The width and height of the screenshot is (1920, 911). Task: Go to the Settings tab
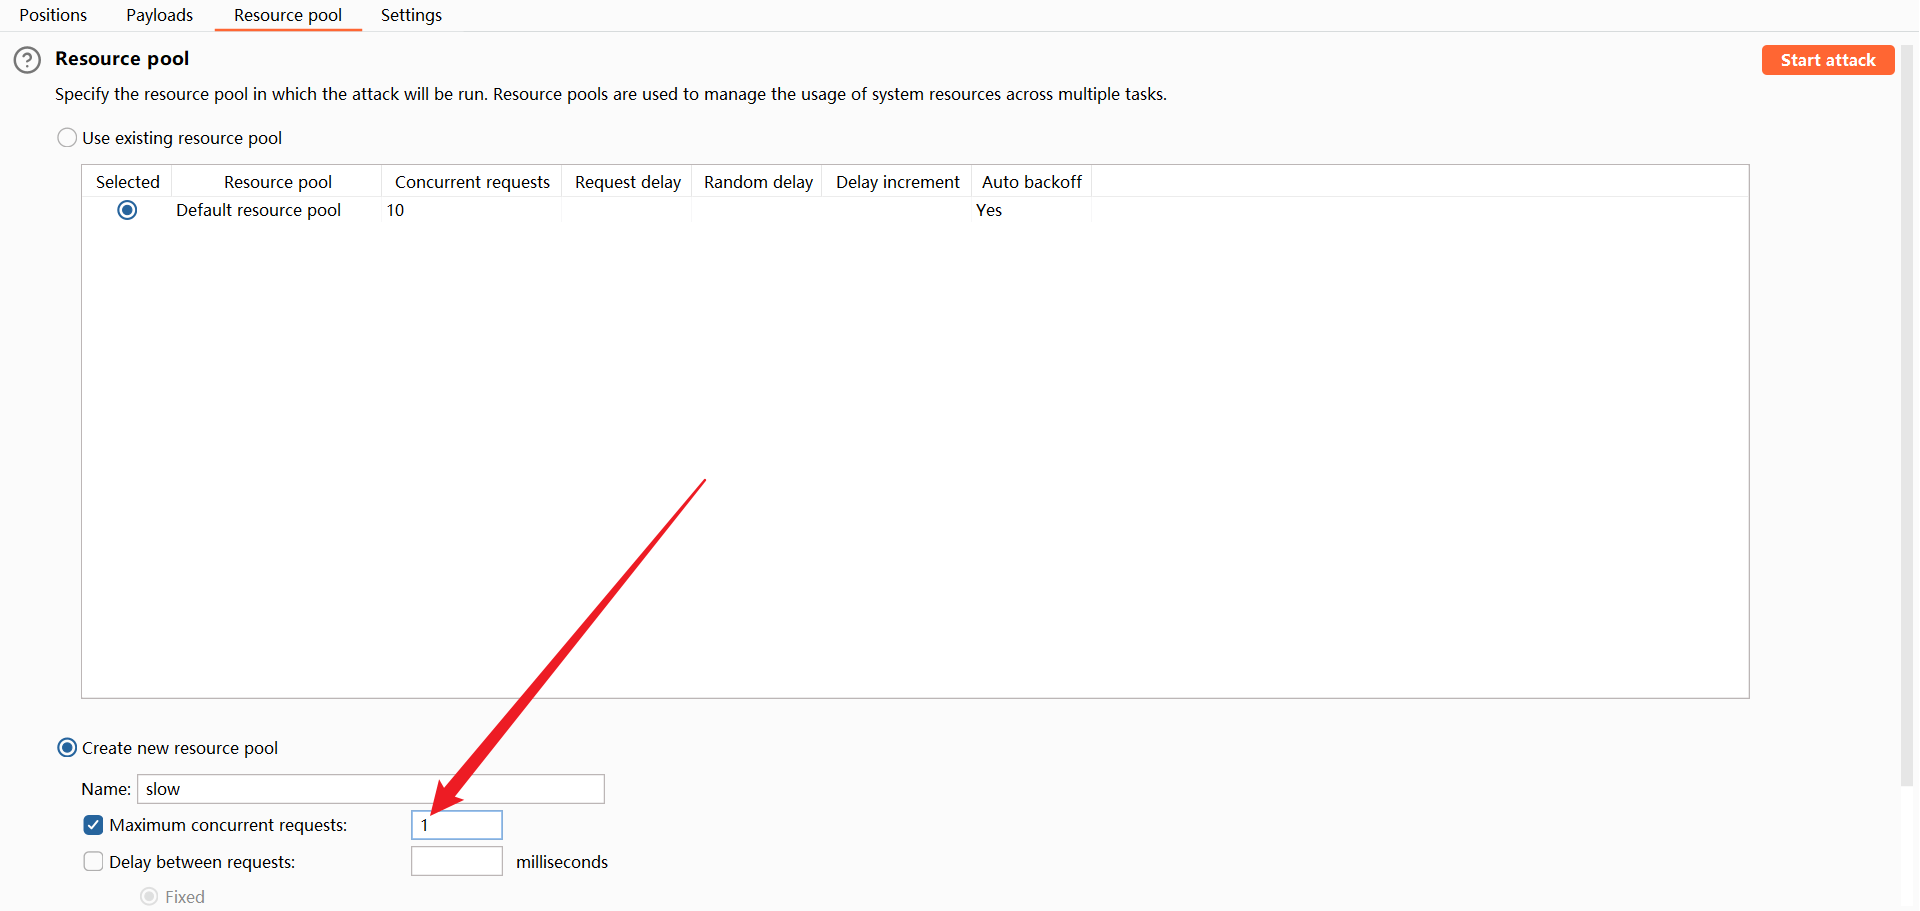coord(411,15)
